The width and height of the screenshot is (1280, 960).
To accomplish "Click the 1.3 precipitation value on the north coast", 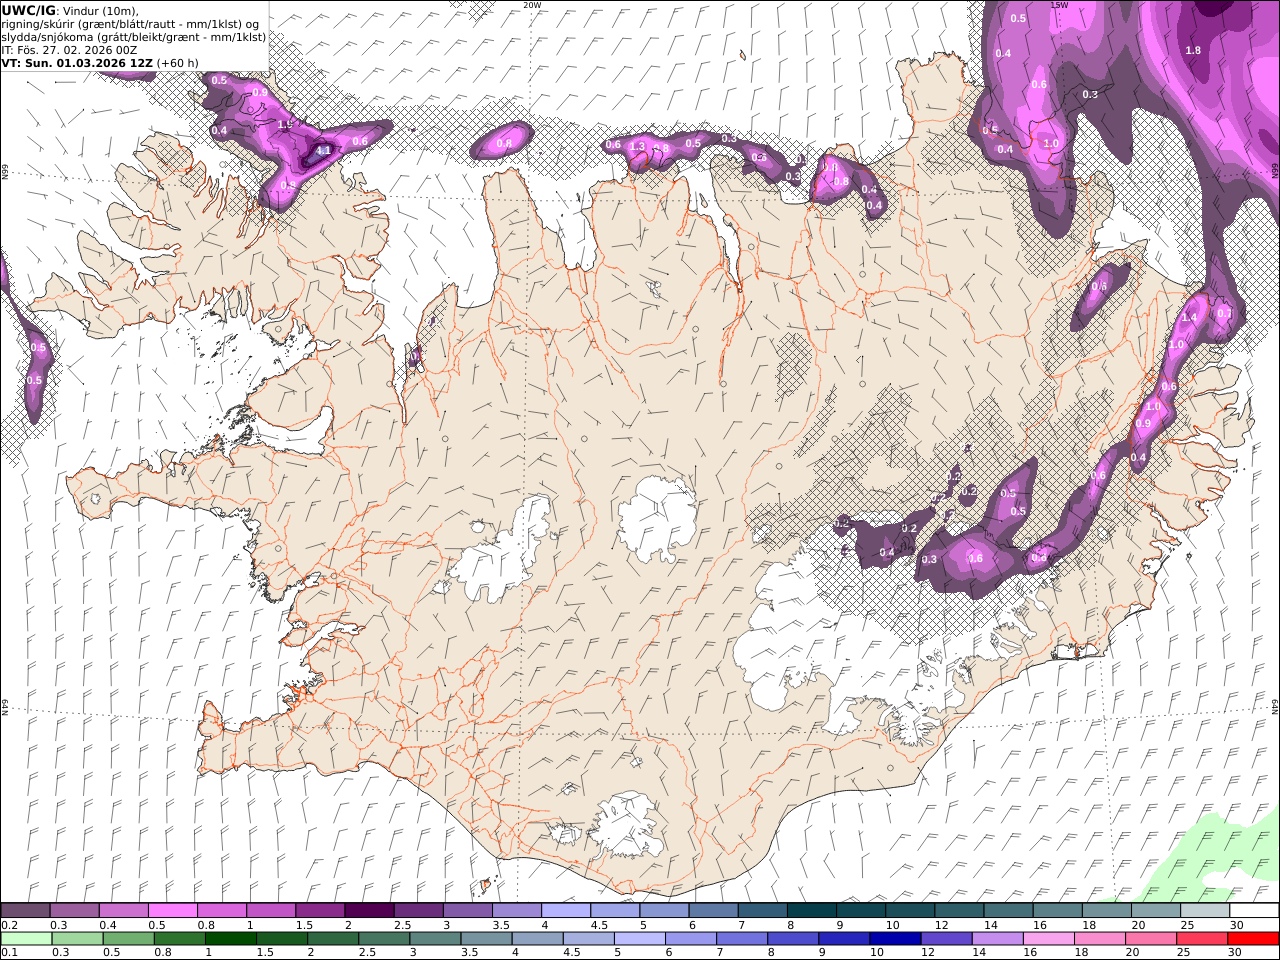I will click(637, 147).
